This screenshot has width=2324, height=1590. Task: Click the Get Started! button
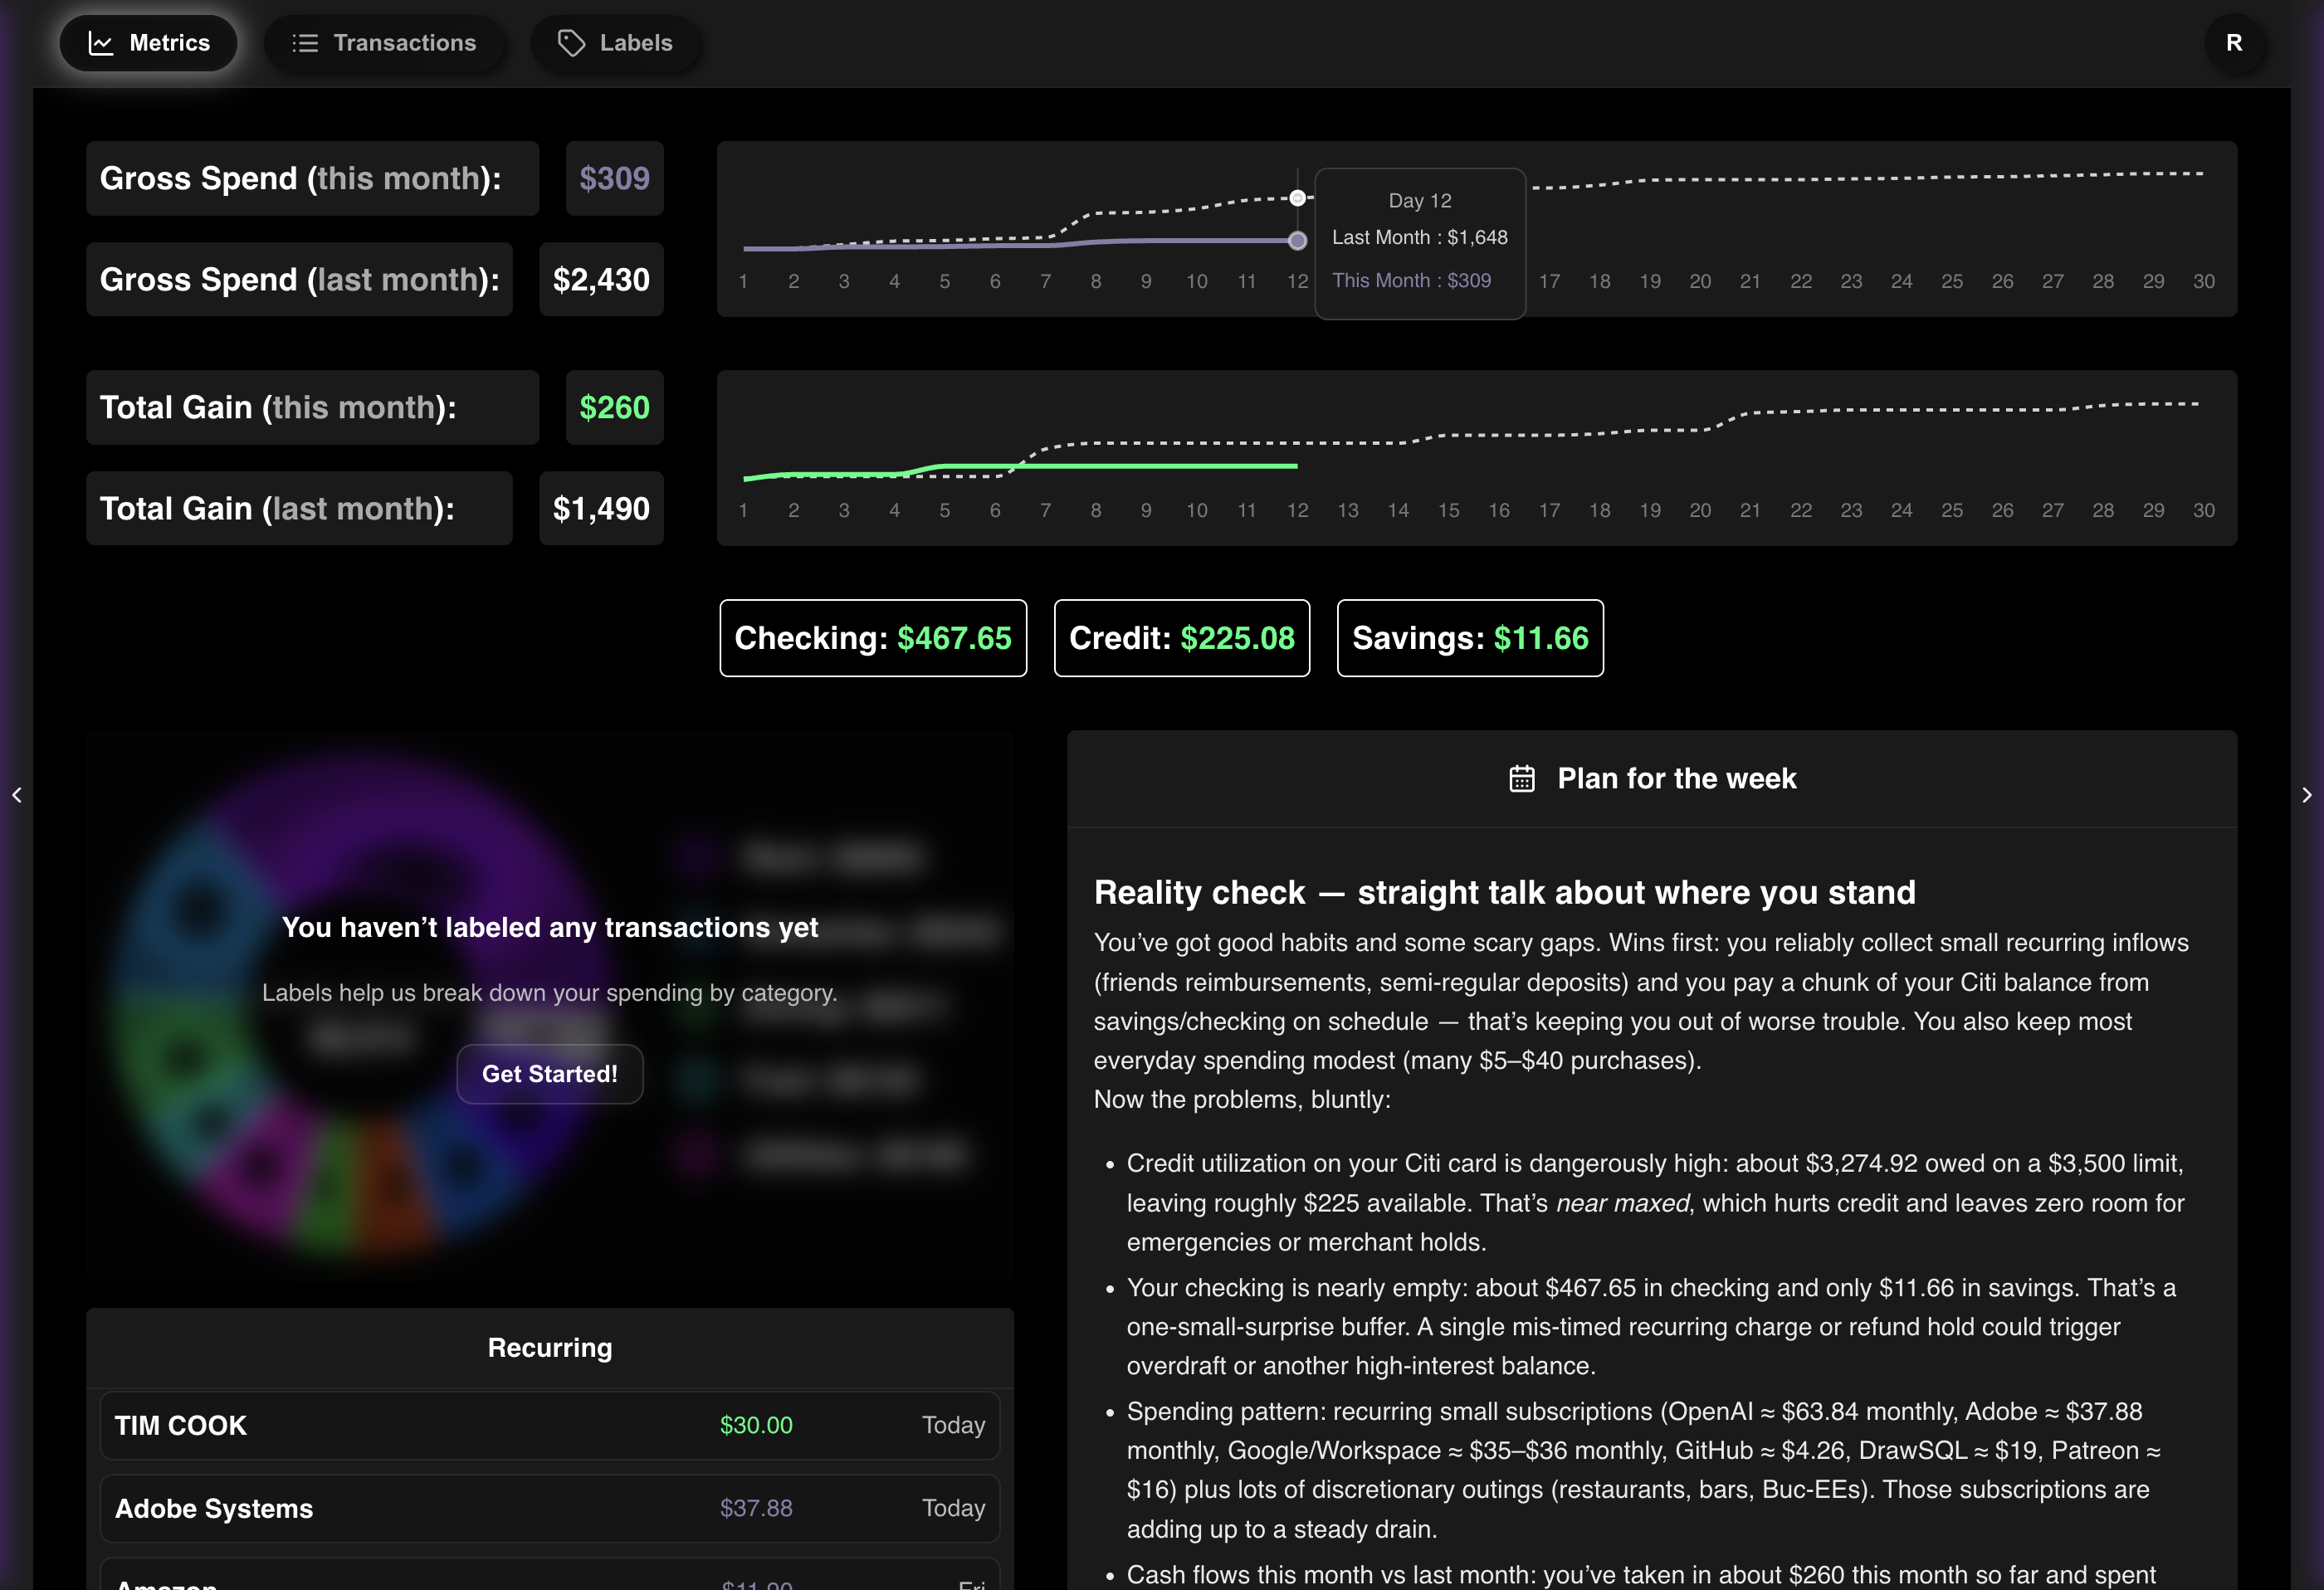[549, 1073]
